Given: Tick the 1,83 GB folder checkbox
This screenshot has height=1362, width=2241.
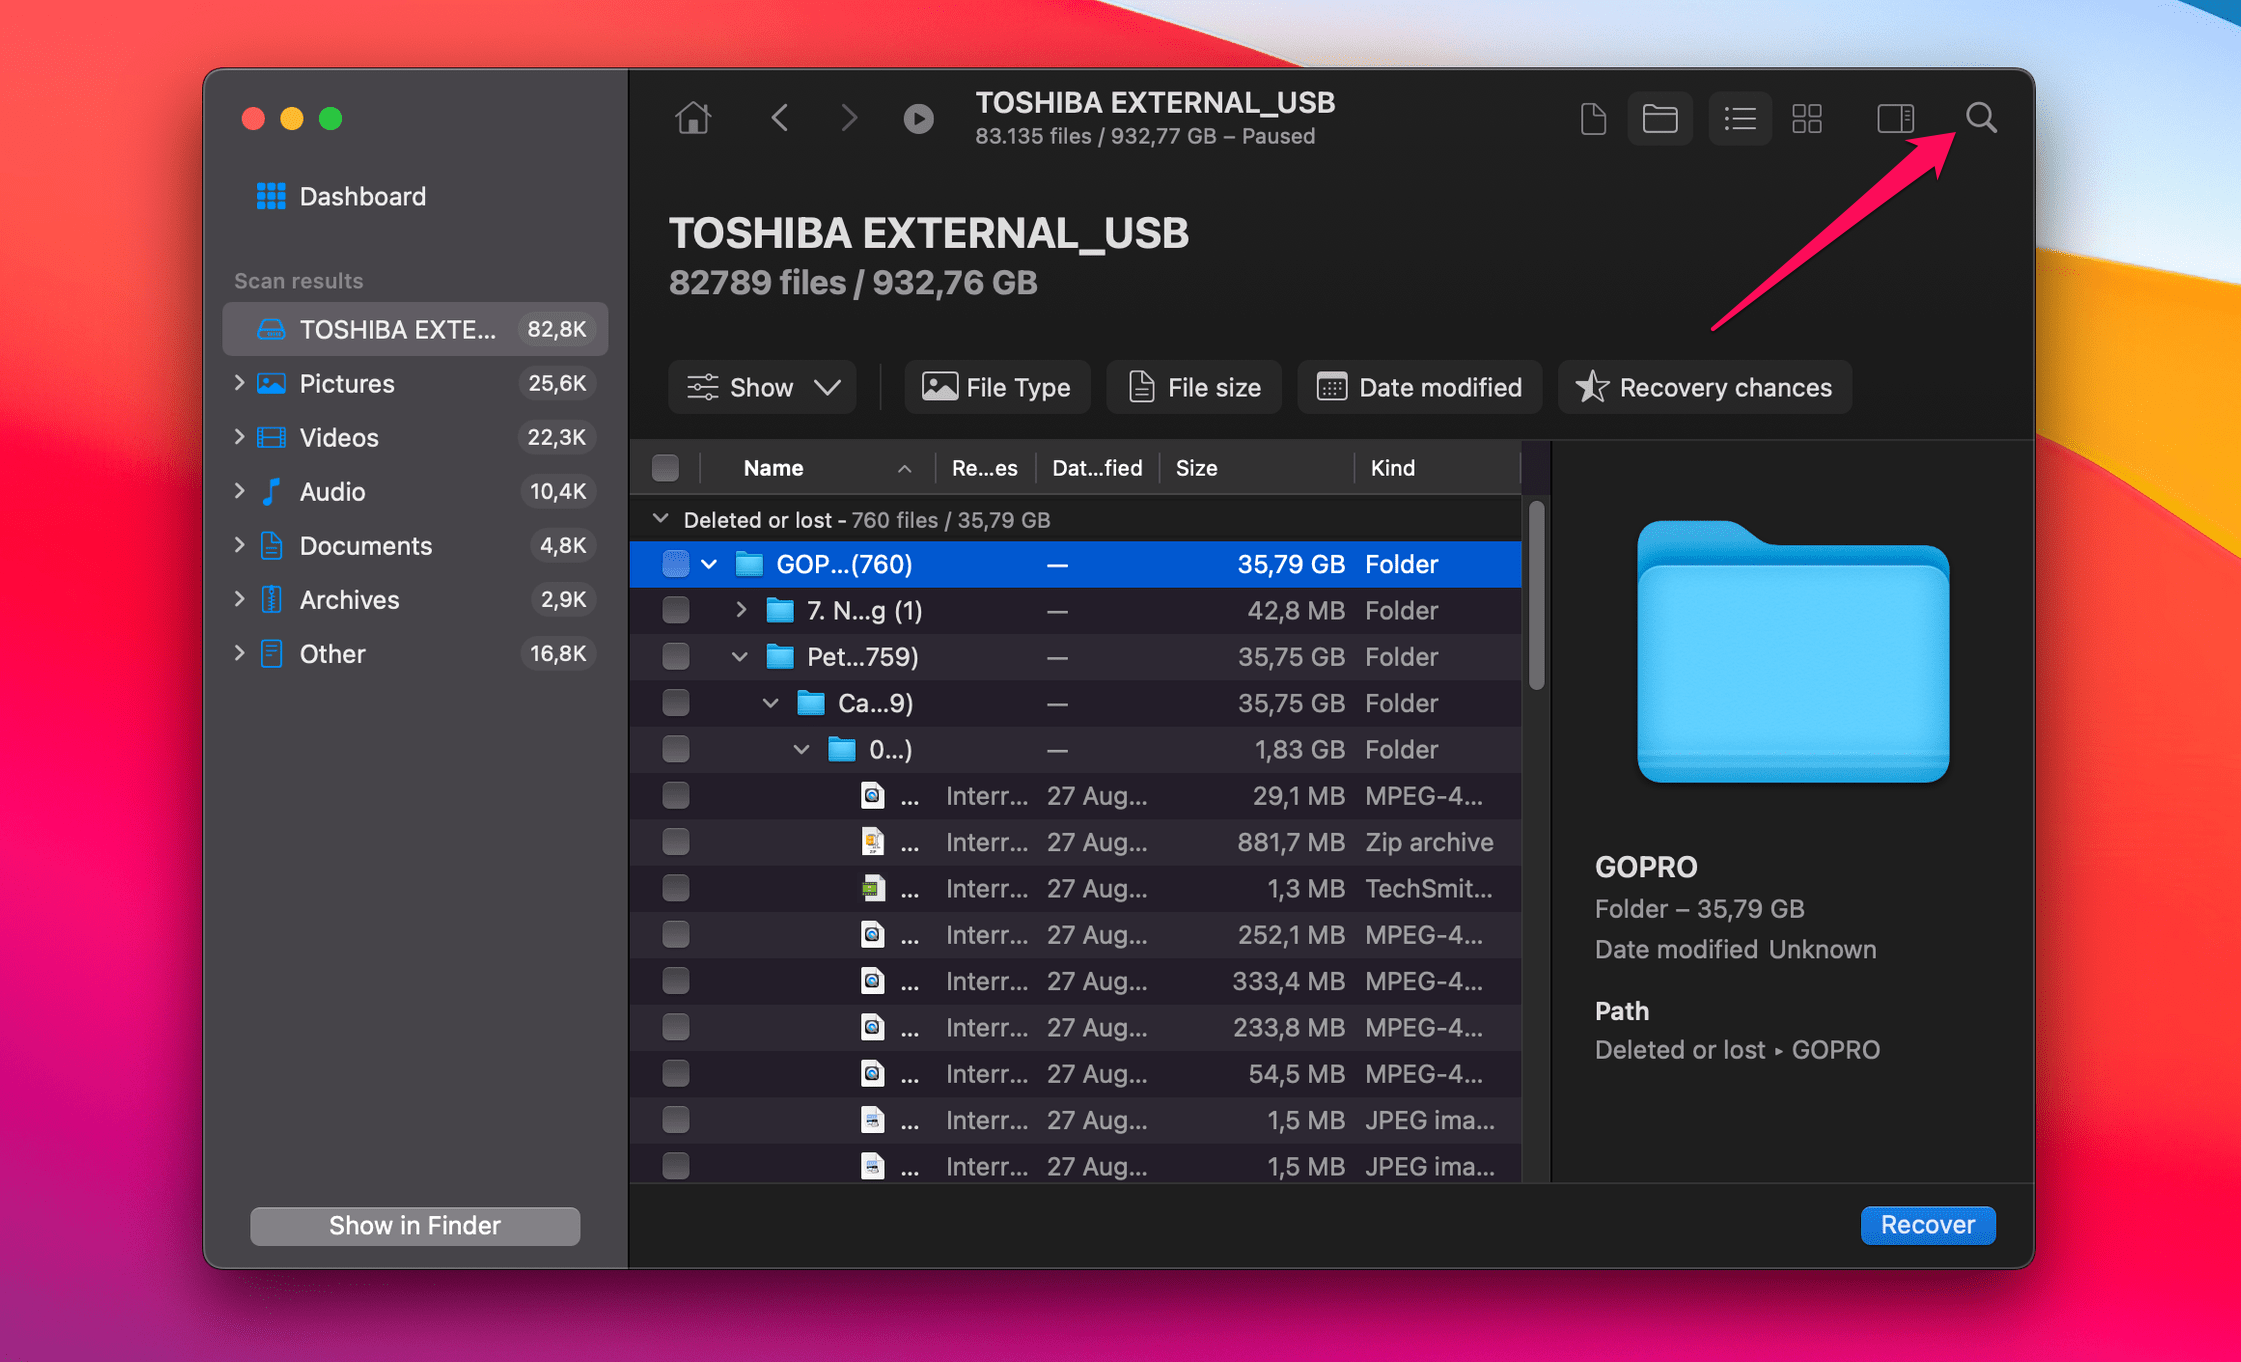Looking at the screenshot, I should coord(676,749).
